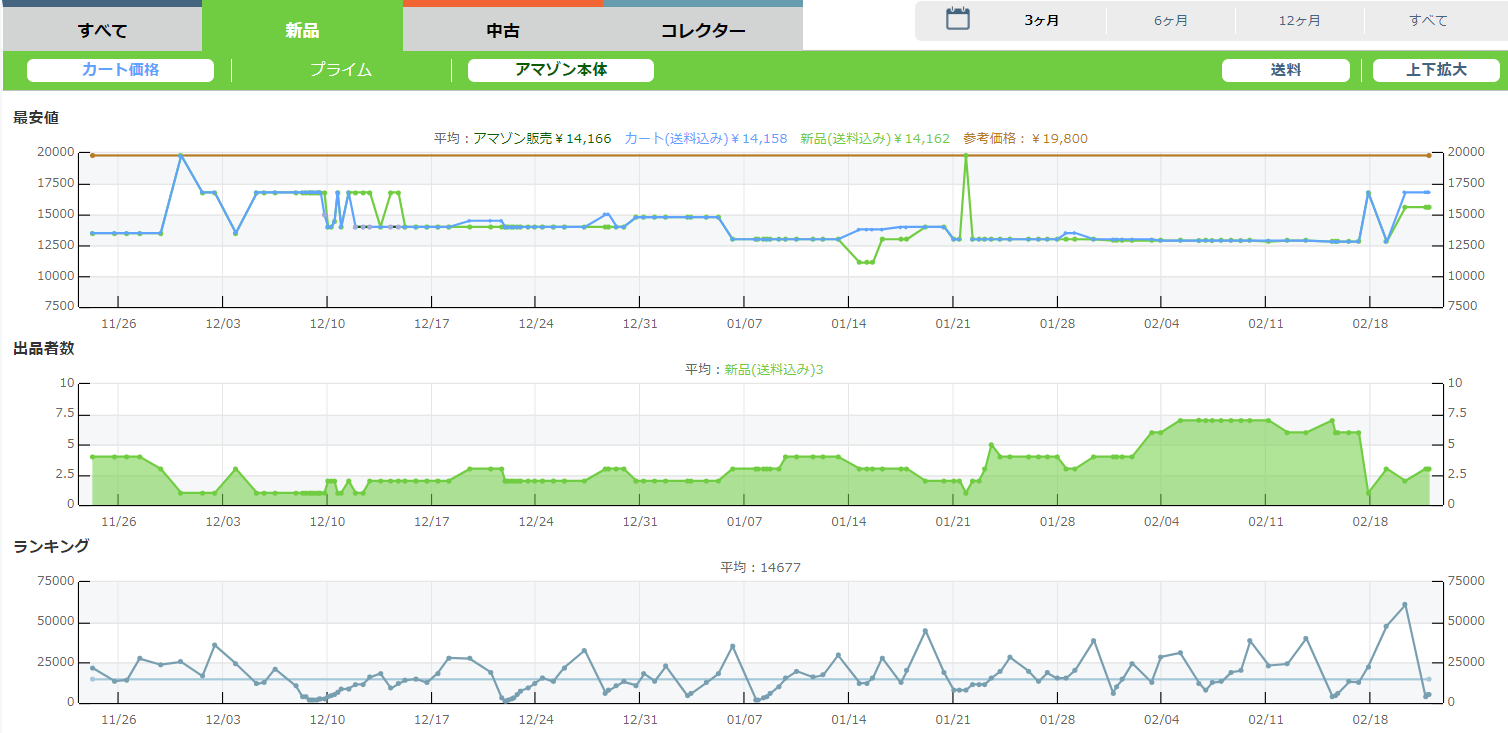Image resolution: width=1508 pixels, height=733 pixels.
Task: Click the ranking peak point after 02/18
Action: click(x=1405, y=604)
